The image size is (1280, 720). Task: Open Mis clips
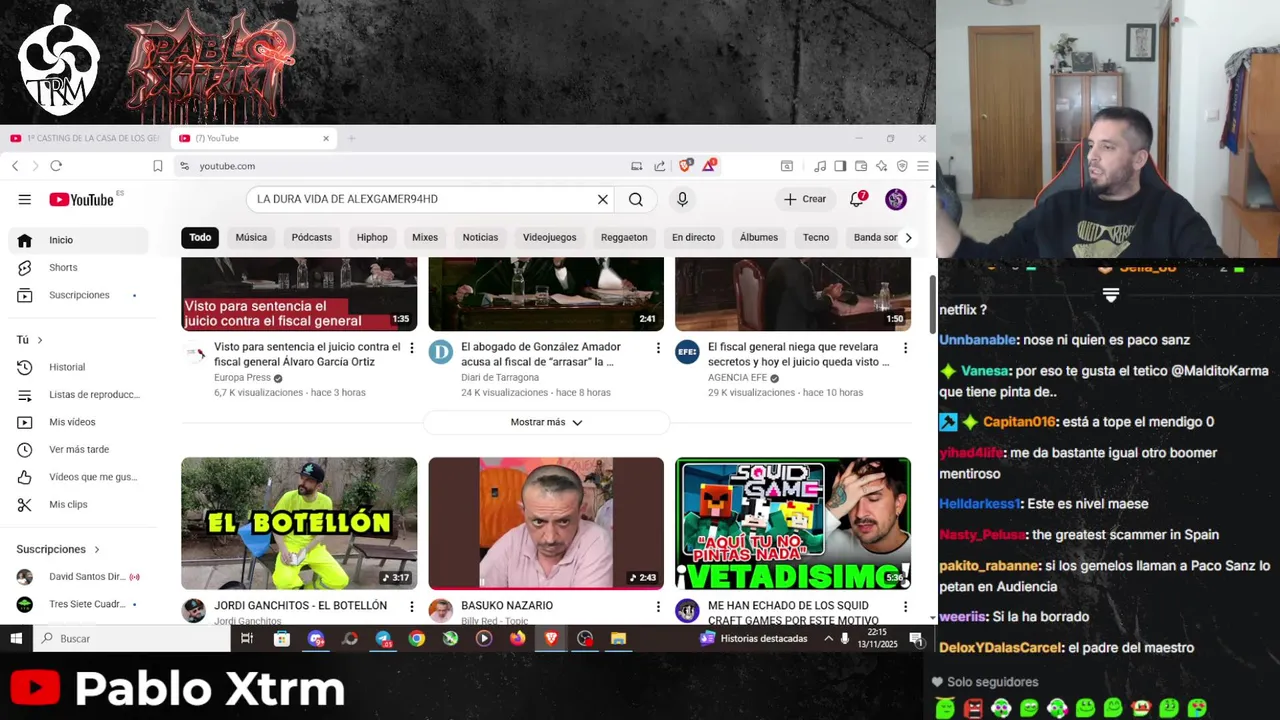79,504
